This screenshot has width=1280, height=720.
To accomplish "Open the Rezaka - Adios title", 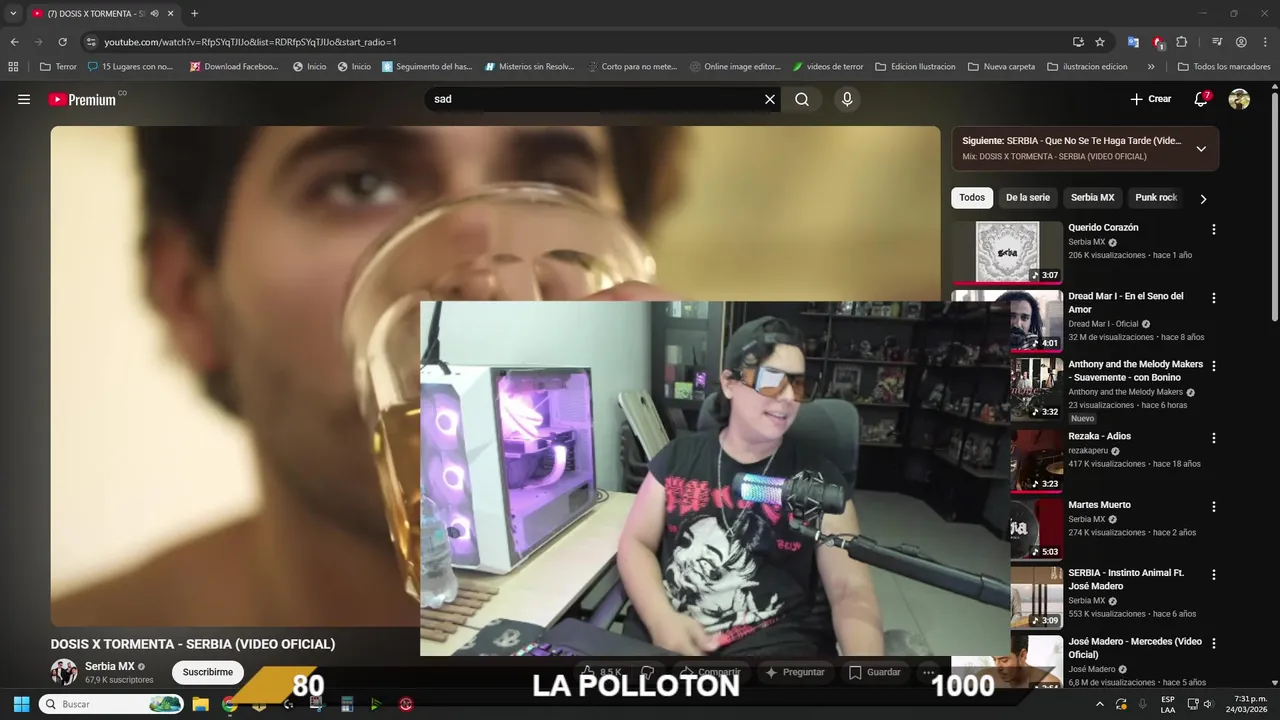I will (x=1099, y=436).
